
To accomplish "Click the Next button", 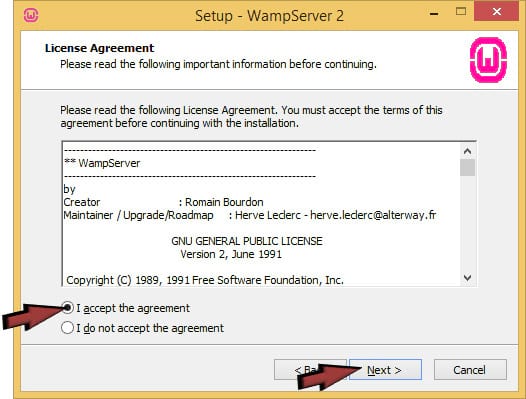I will click(385, 370).
